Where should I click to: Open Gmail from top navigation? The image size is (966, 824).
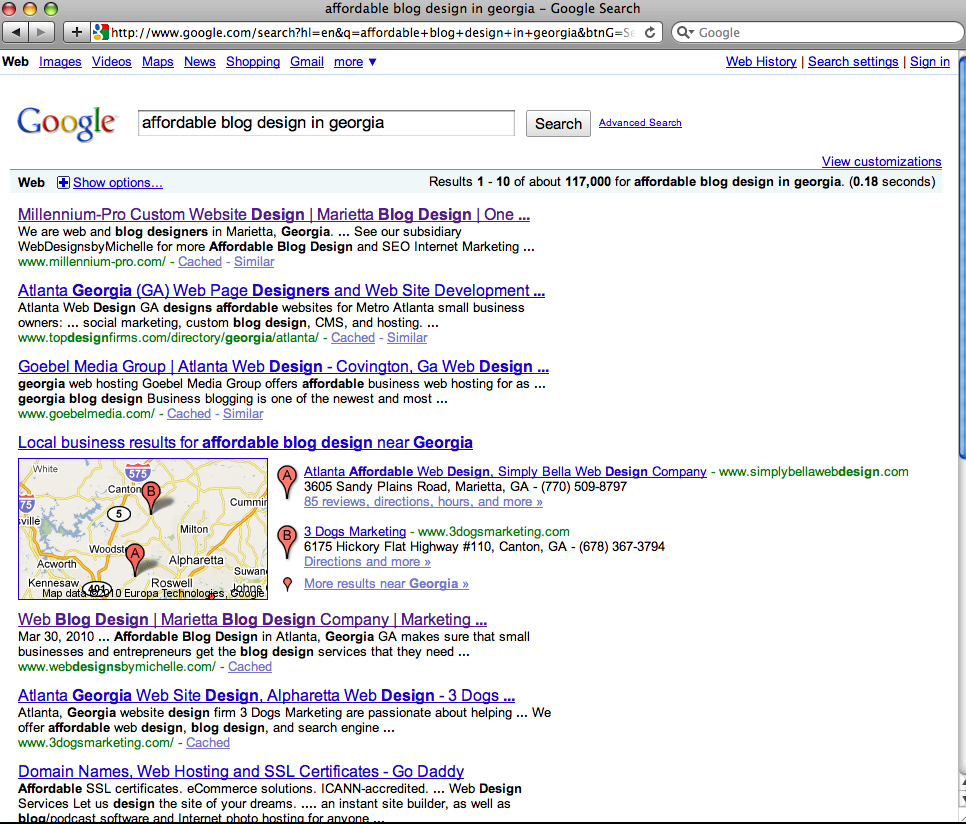(x=307, y=62)
